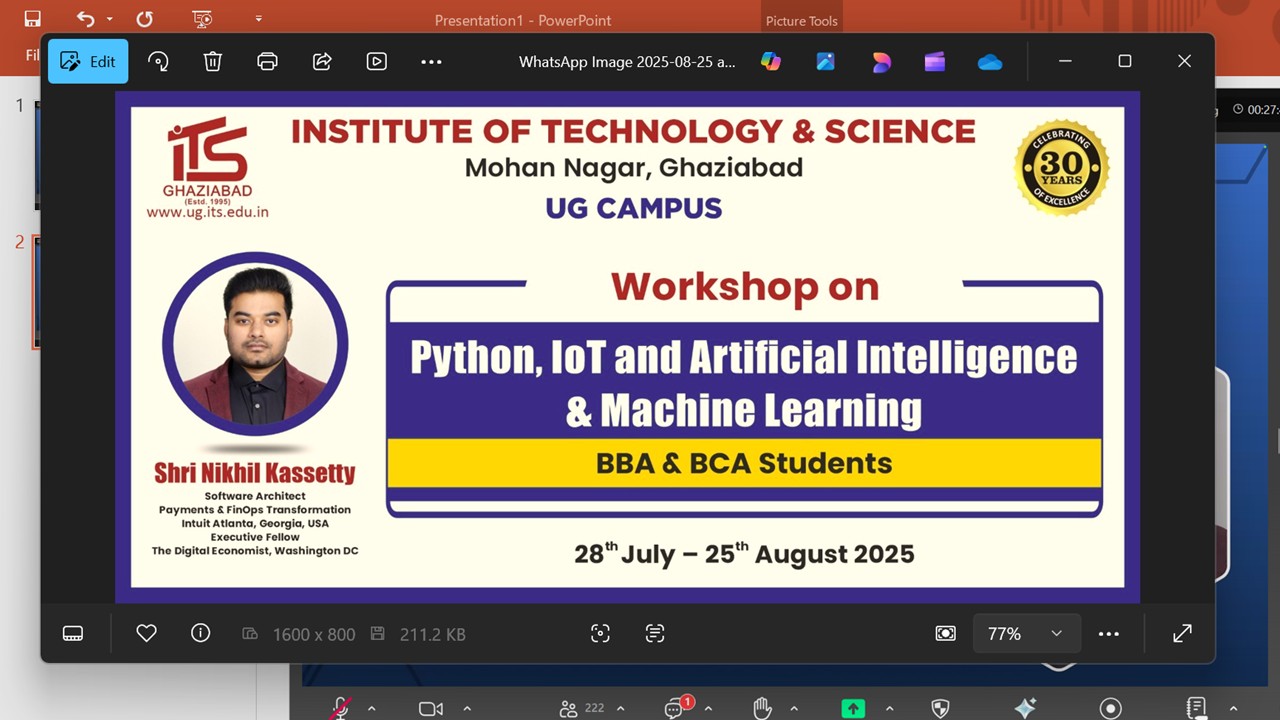Undo the last action in PowerPoint
This screenshot has height=720, width=1280.
coord(85,19)
